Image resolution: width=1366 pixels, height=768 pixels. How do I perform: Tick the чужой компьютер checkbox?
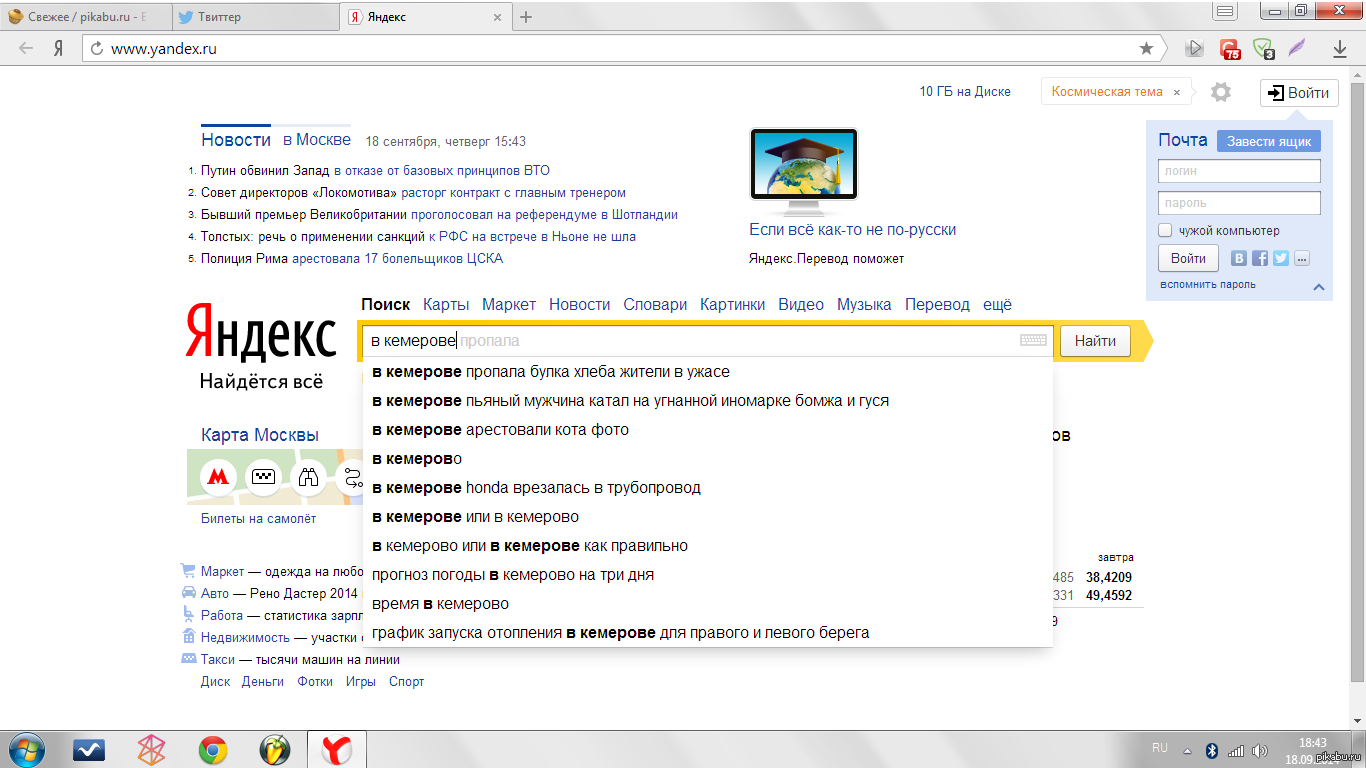(x=1165, y=231)
